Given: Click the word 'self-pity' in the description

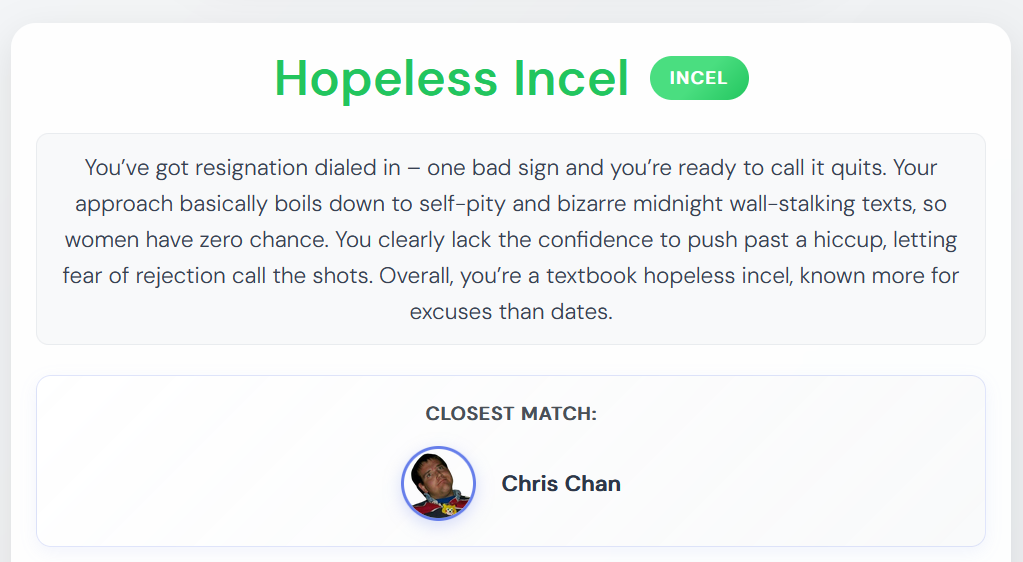Looking at the screenshot, I should (463, 204).
